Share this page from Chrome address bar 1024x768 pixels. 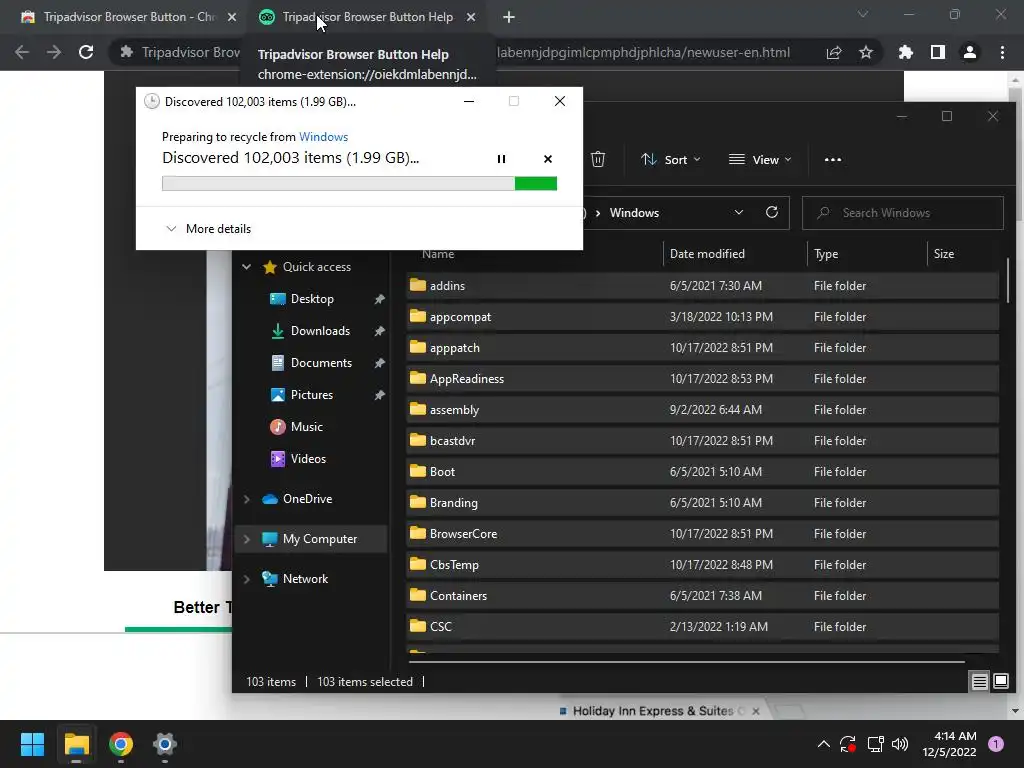point(834,52)
